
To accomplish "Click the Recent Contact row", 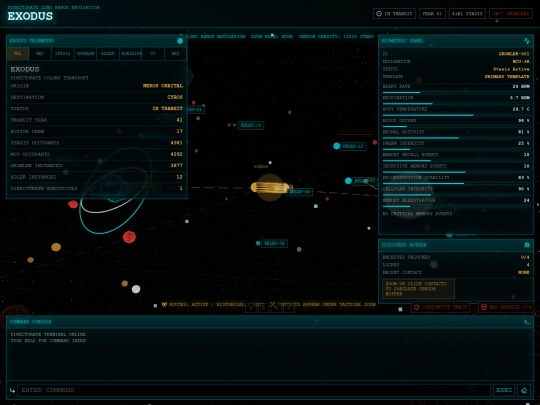I will [456, 272].
